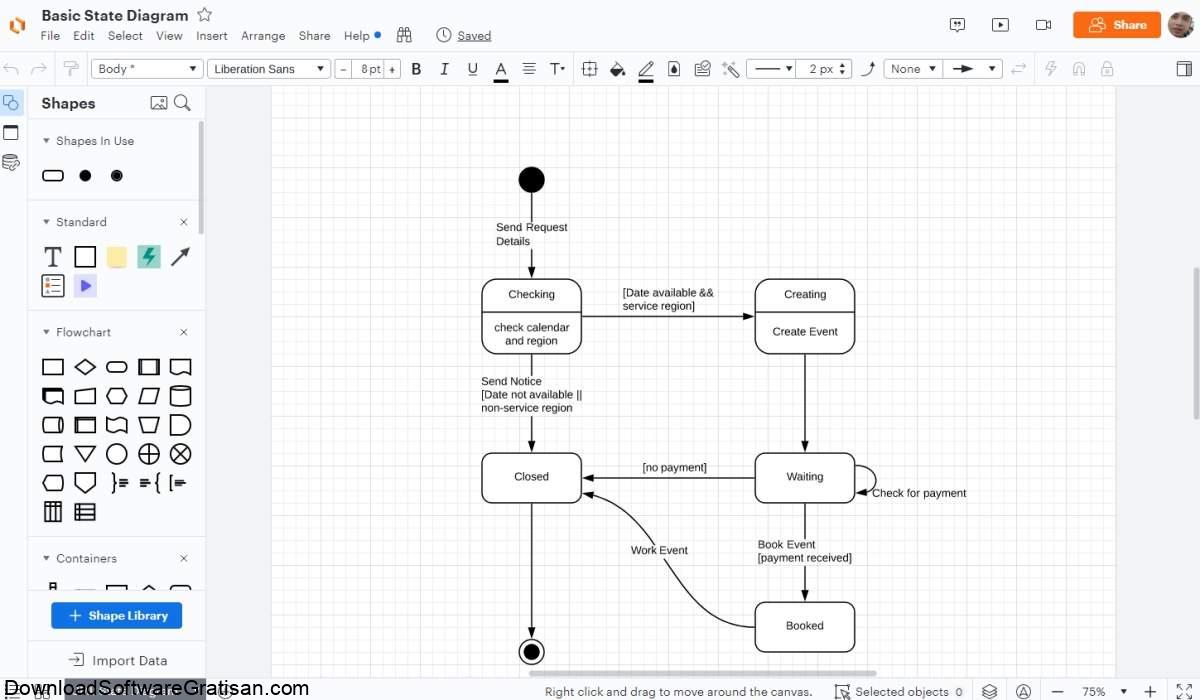Select the arrow line shape

coord(180,257)
